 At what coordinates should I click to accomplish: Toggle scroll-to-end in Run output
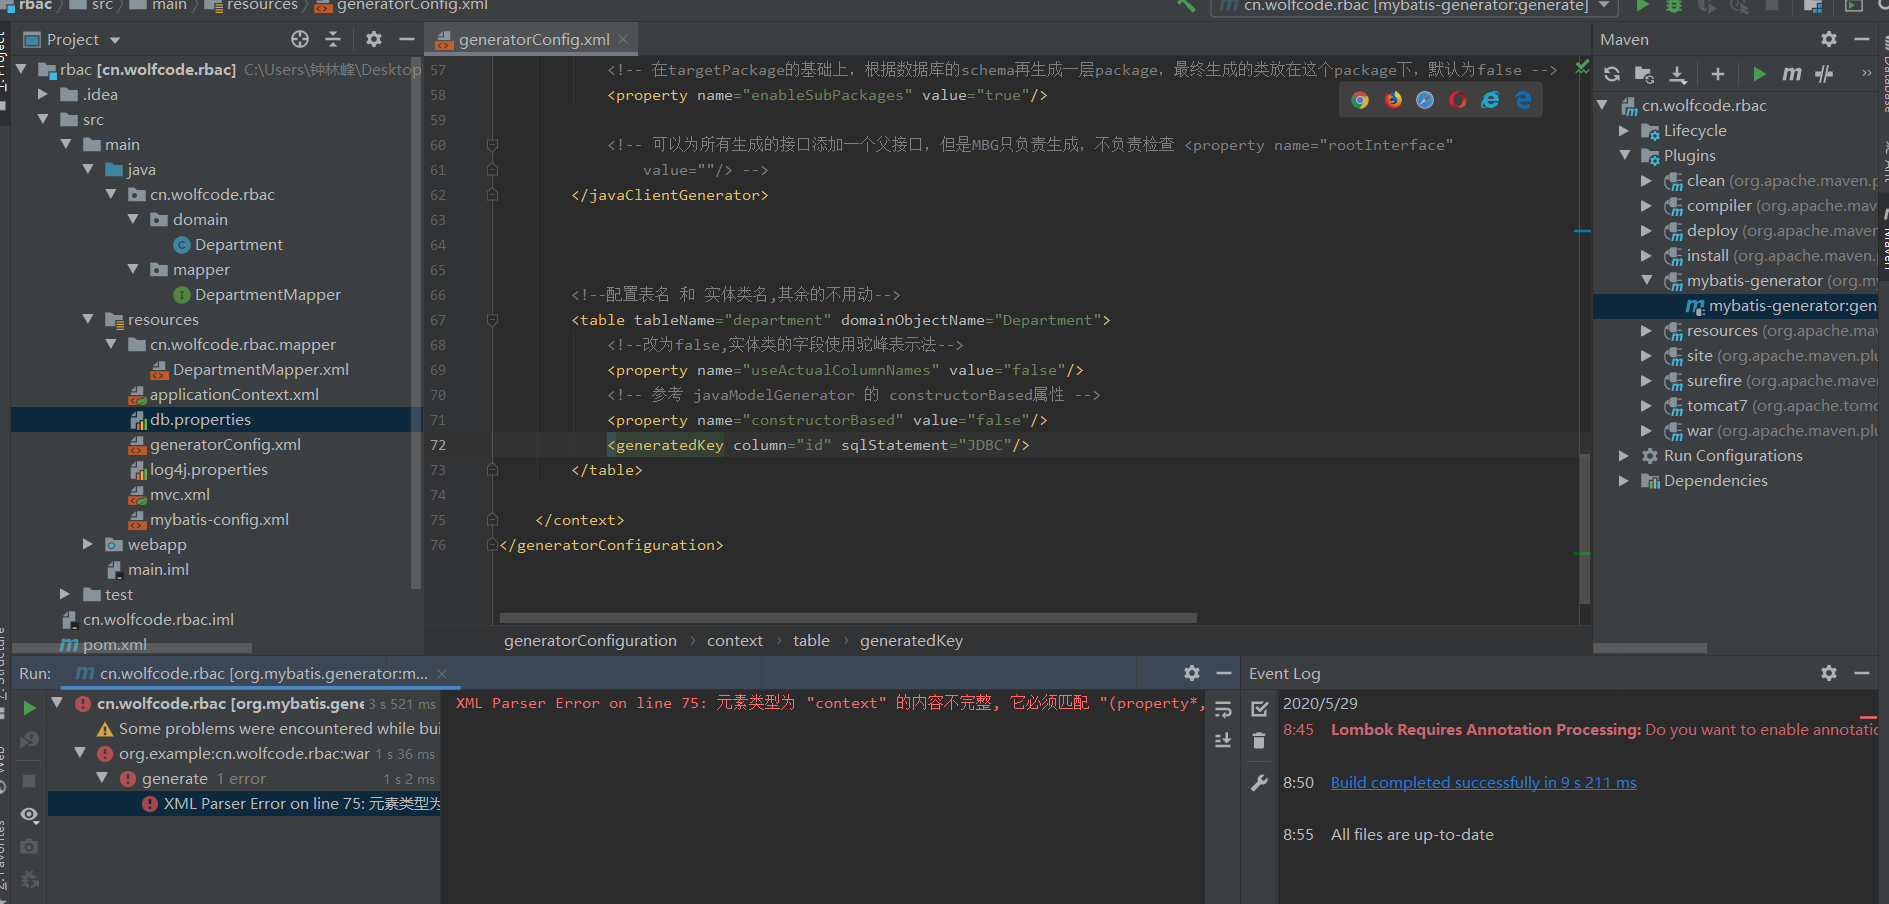tap(1223, 741)
